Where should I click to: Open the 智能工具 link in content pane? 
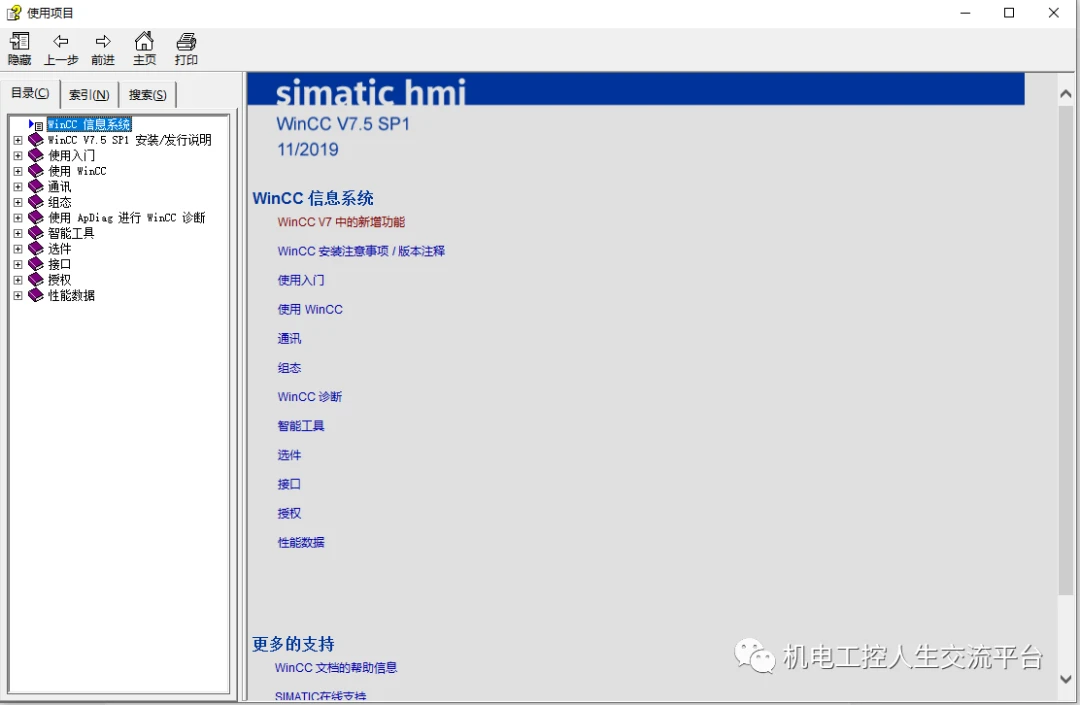(x=301, y=426)
